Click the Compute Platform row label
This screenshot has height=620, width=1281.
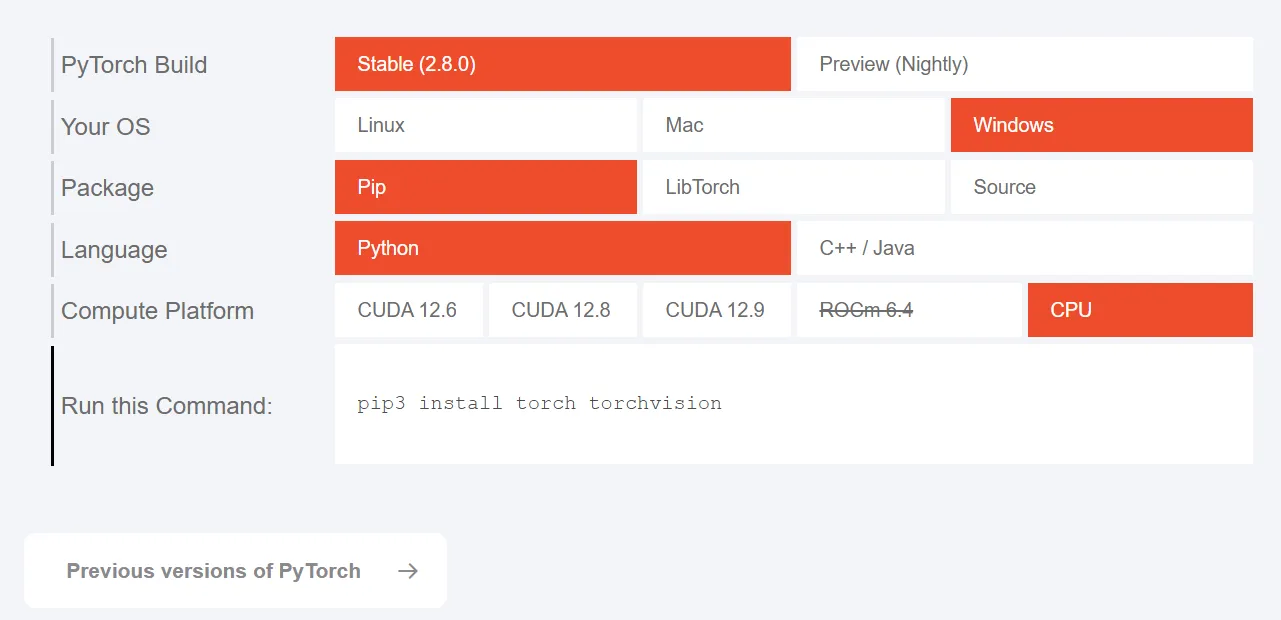pyautogui.click(x=157, y=311)
